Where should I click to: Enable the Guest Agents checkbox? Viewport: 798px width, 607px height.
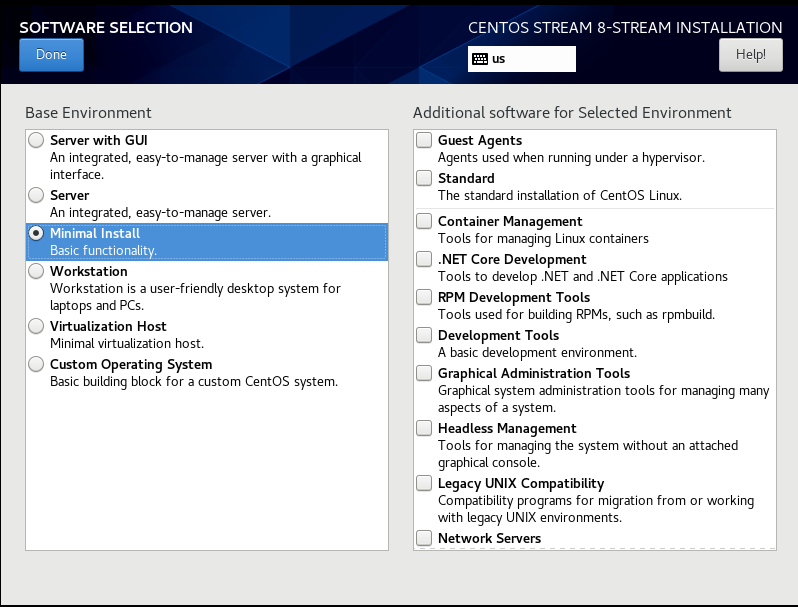pos(424,140)
